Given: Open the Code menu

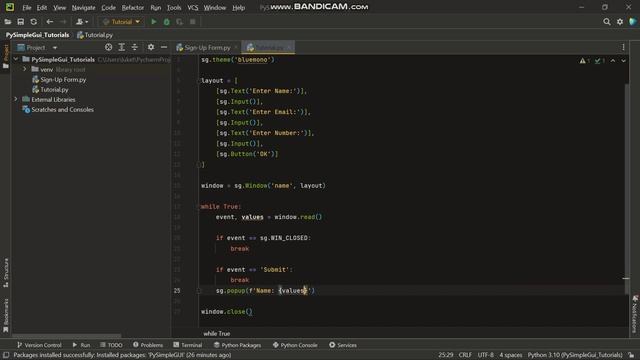Looking at the screenshot, I should pyautogui.click(x=108, y=8).
